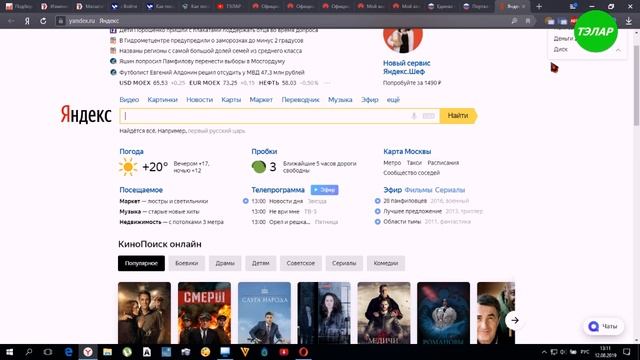The width and height of the screenshot is (640, 360).
Task: Open File Explorer from taskbar
Action: coord(107,352)
